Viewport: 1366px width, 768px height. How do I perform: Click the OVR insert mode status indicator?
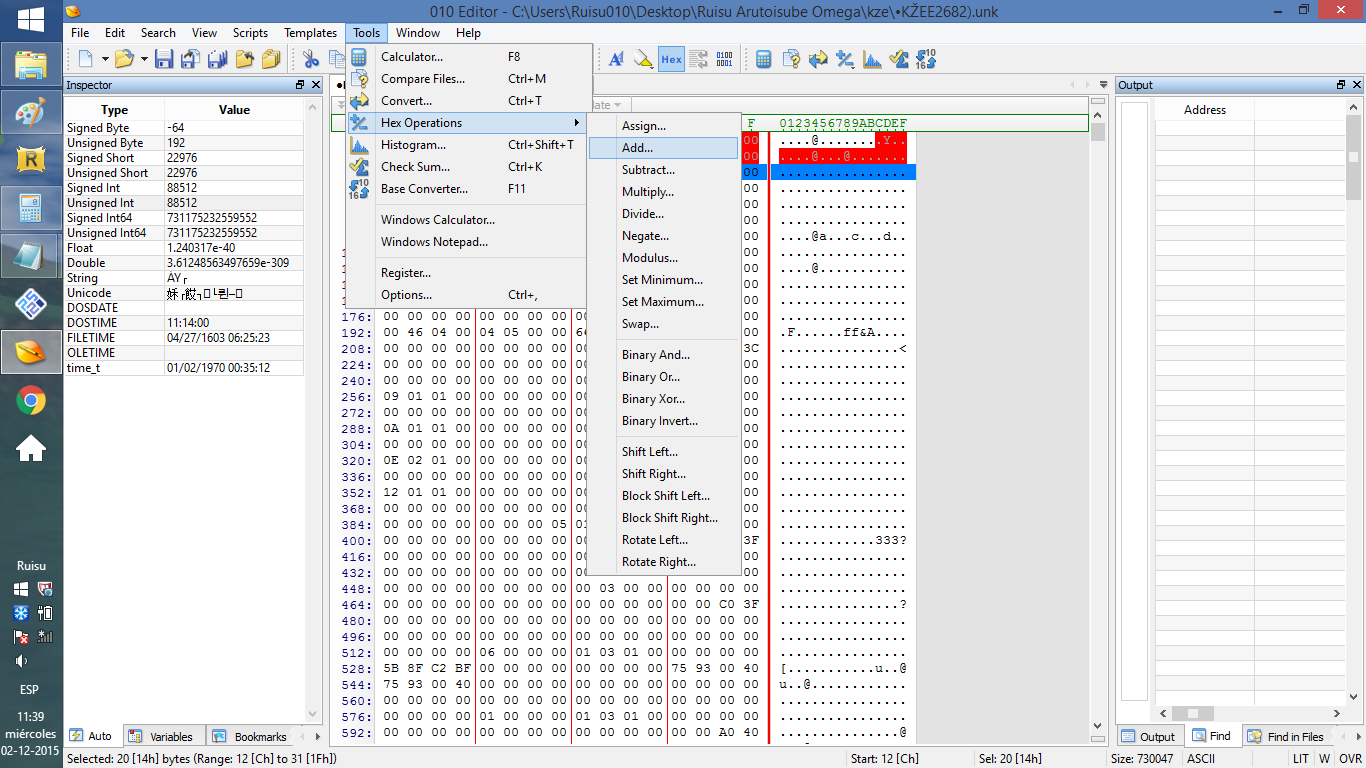pyautogui.click(x=1351, y=759)
